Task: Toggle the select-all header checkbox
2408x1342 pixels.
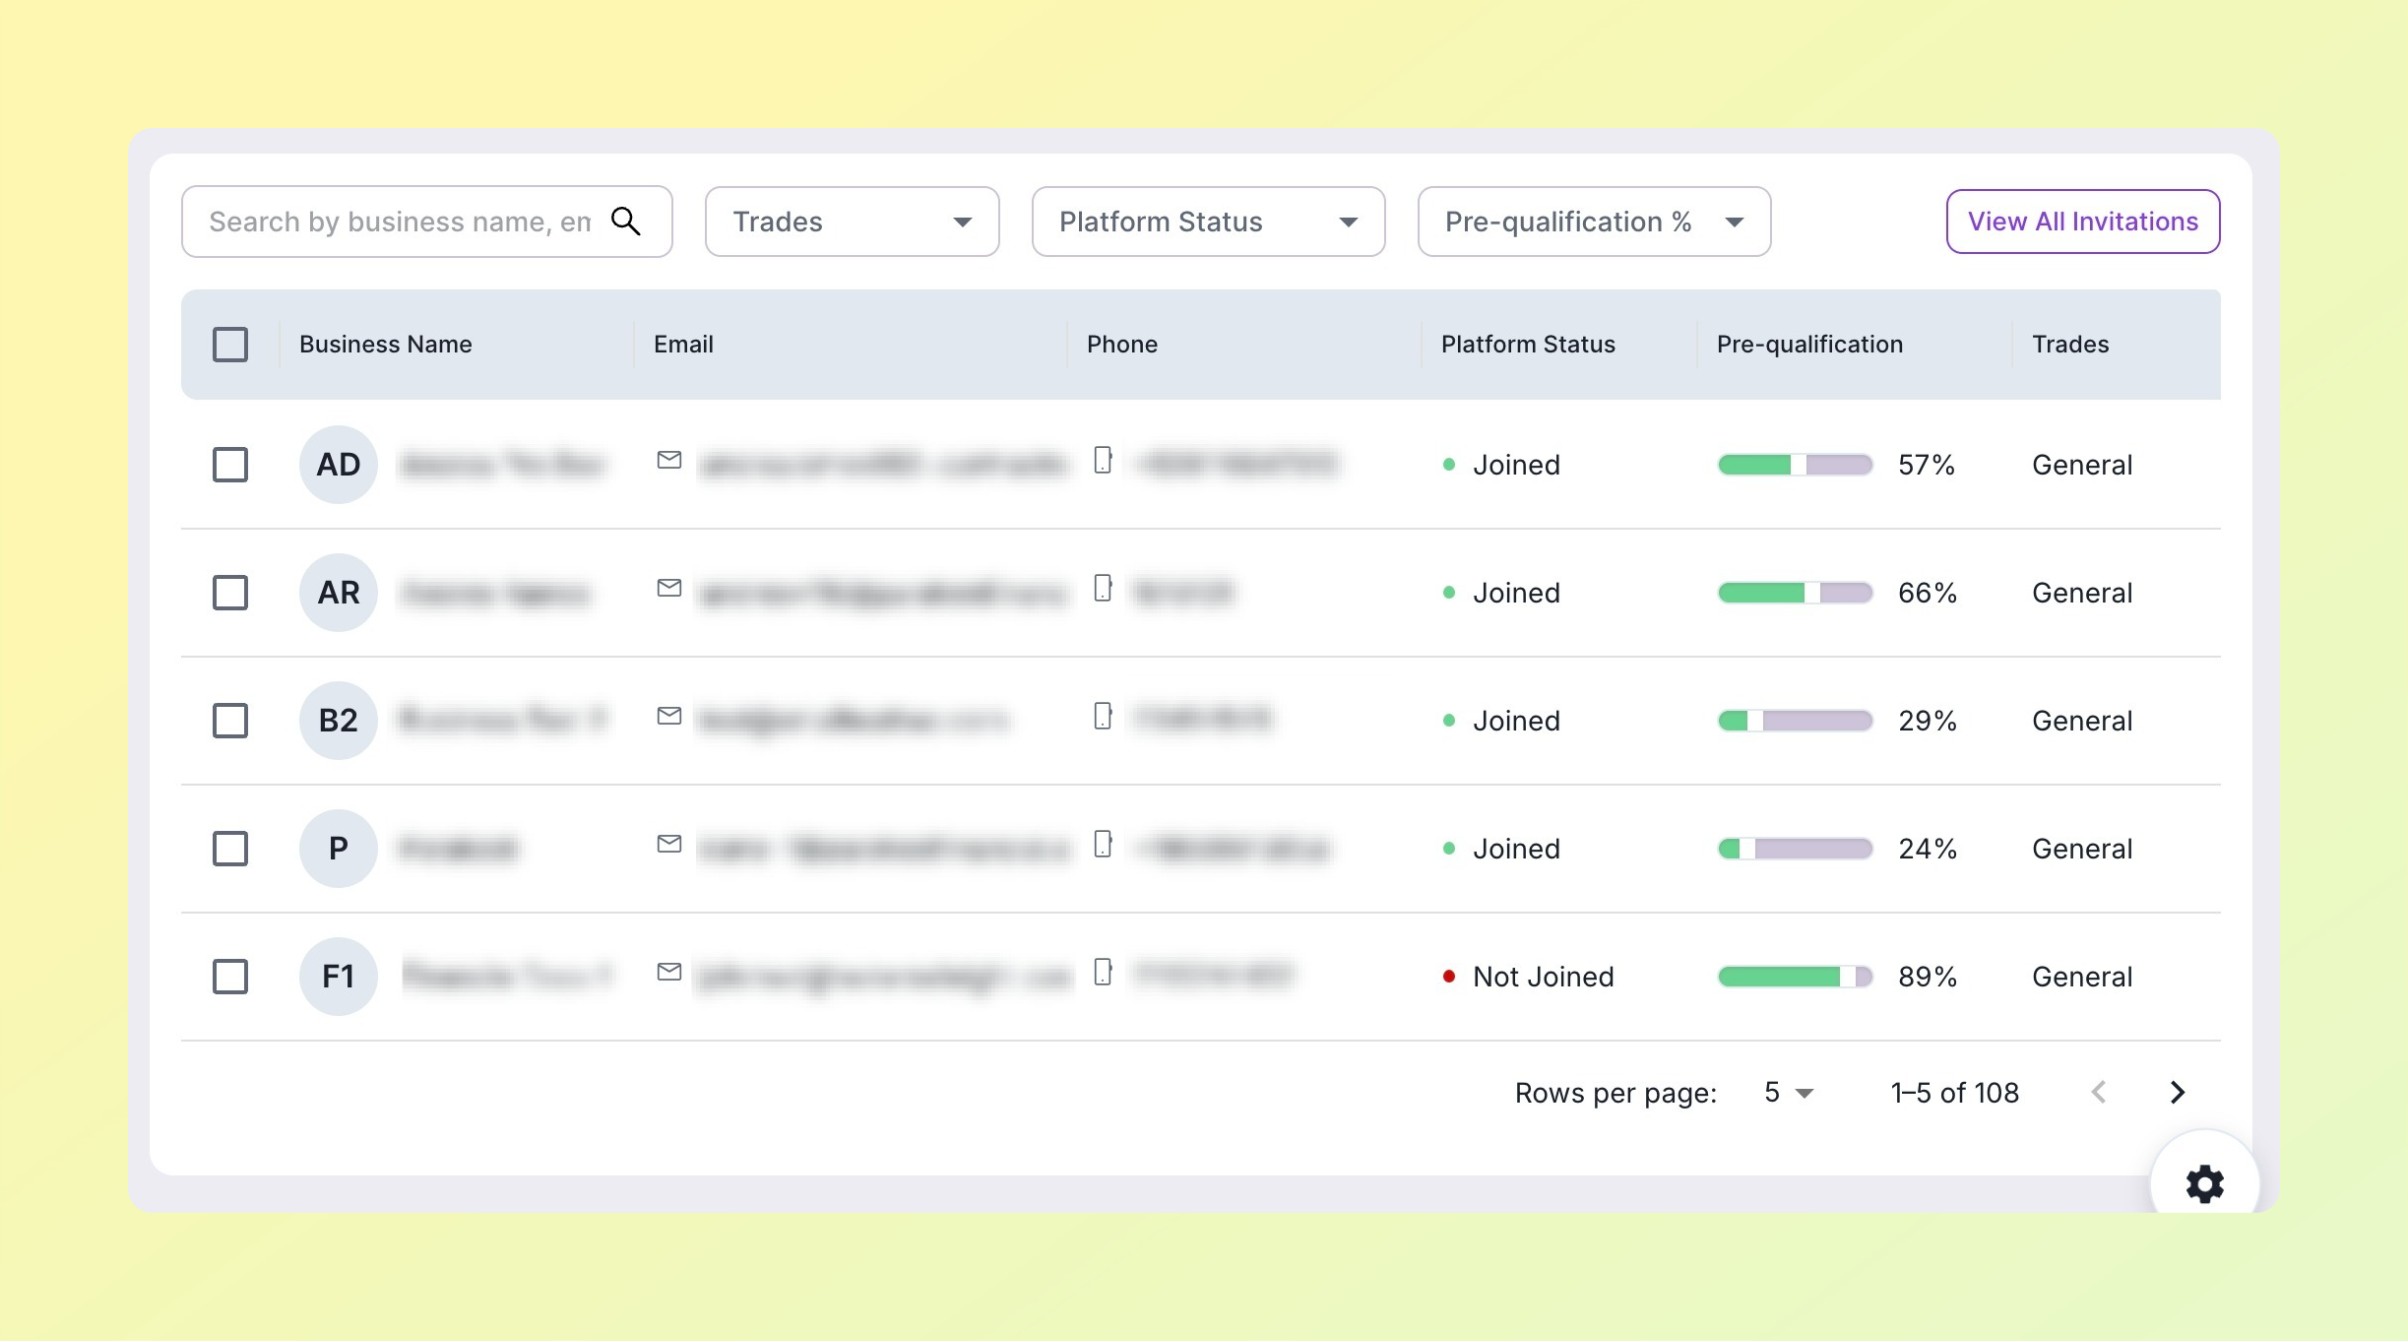Action: (230, 344)
